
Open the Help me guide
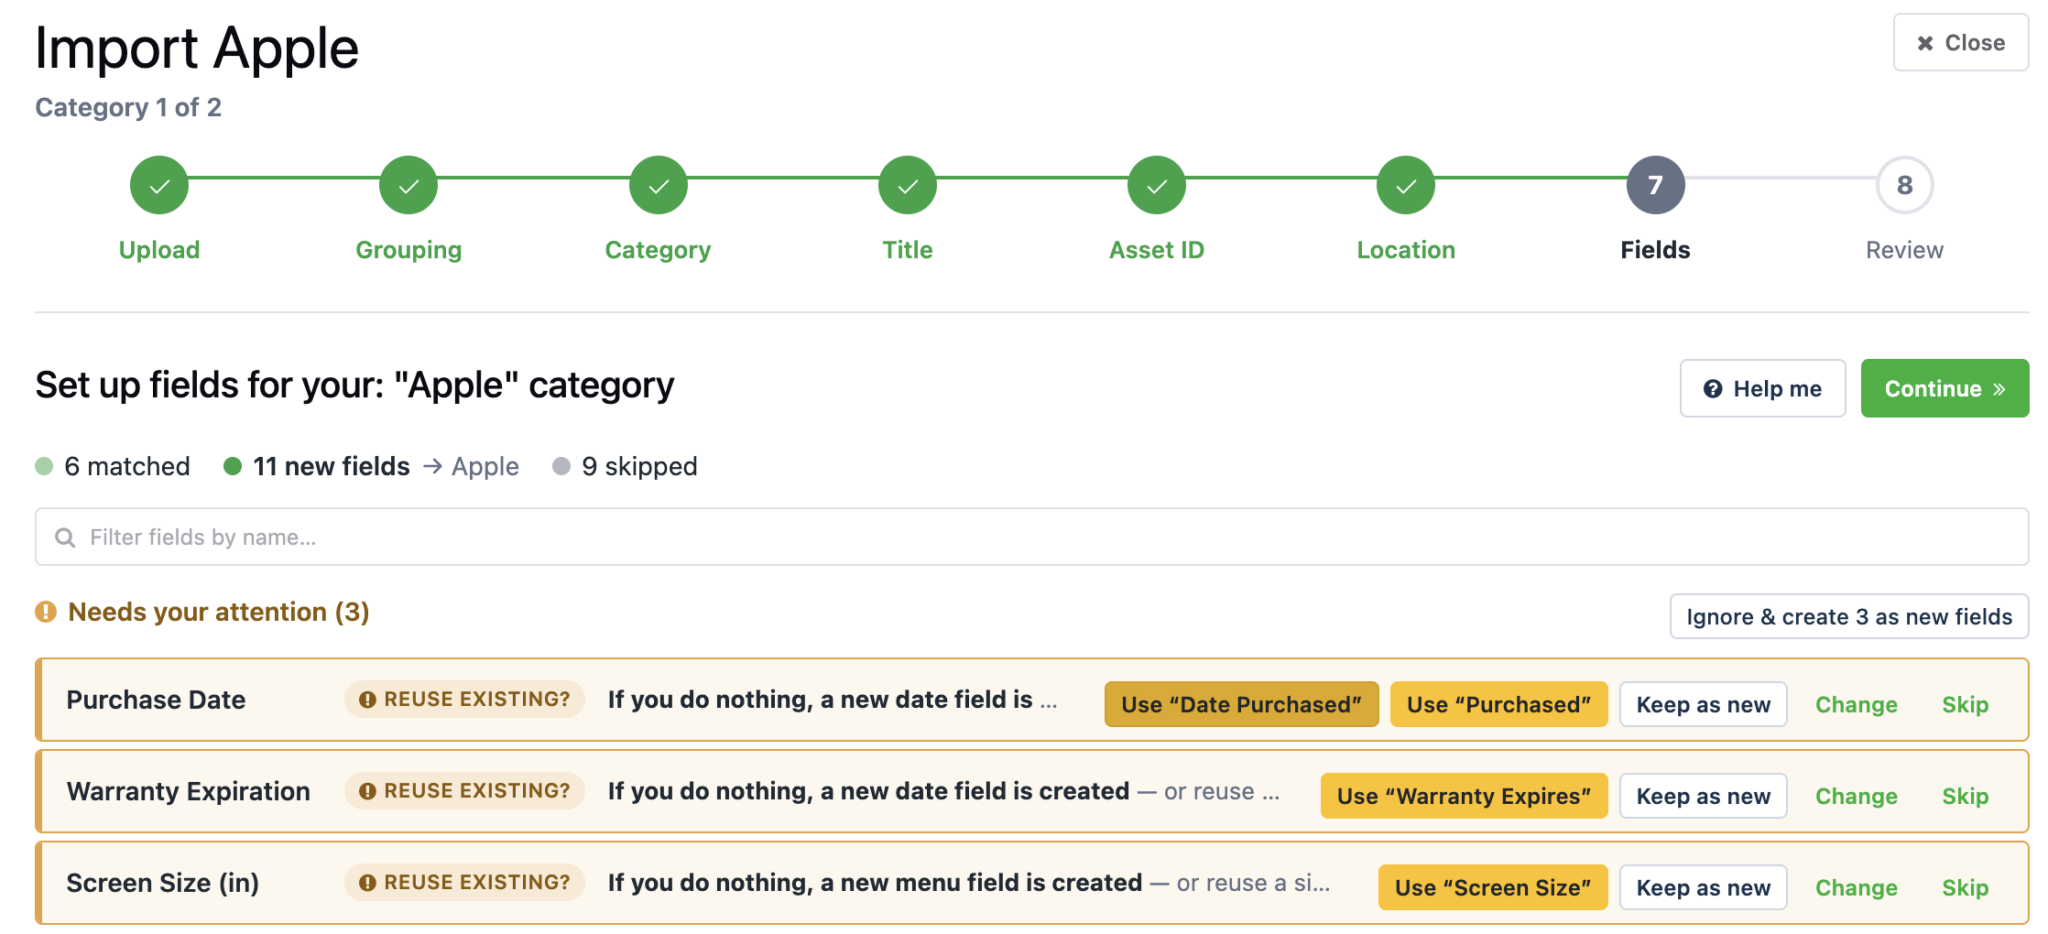click(x=1763, y=388)
